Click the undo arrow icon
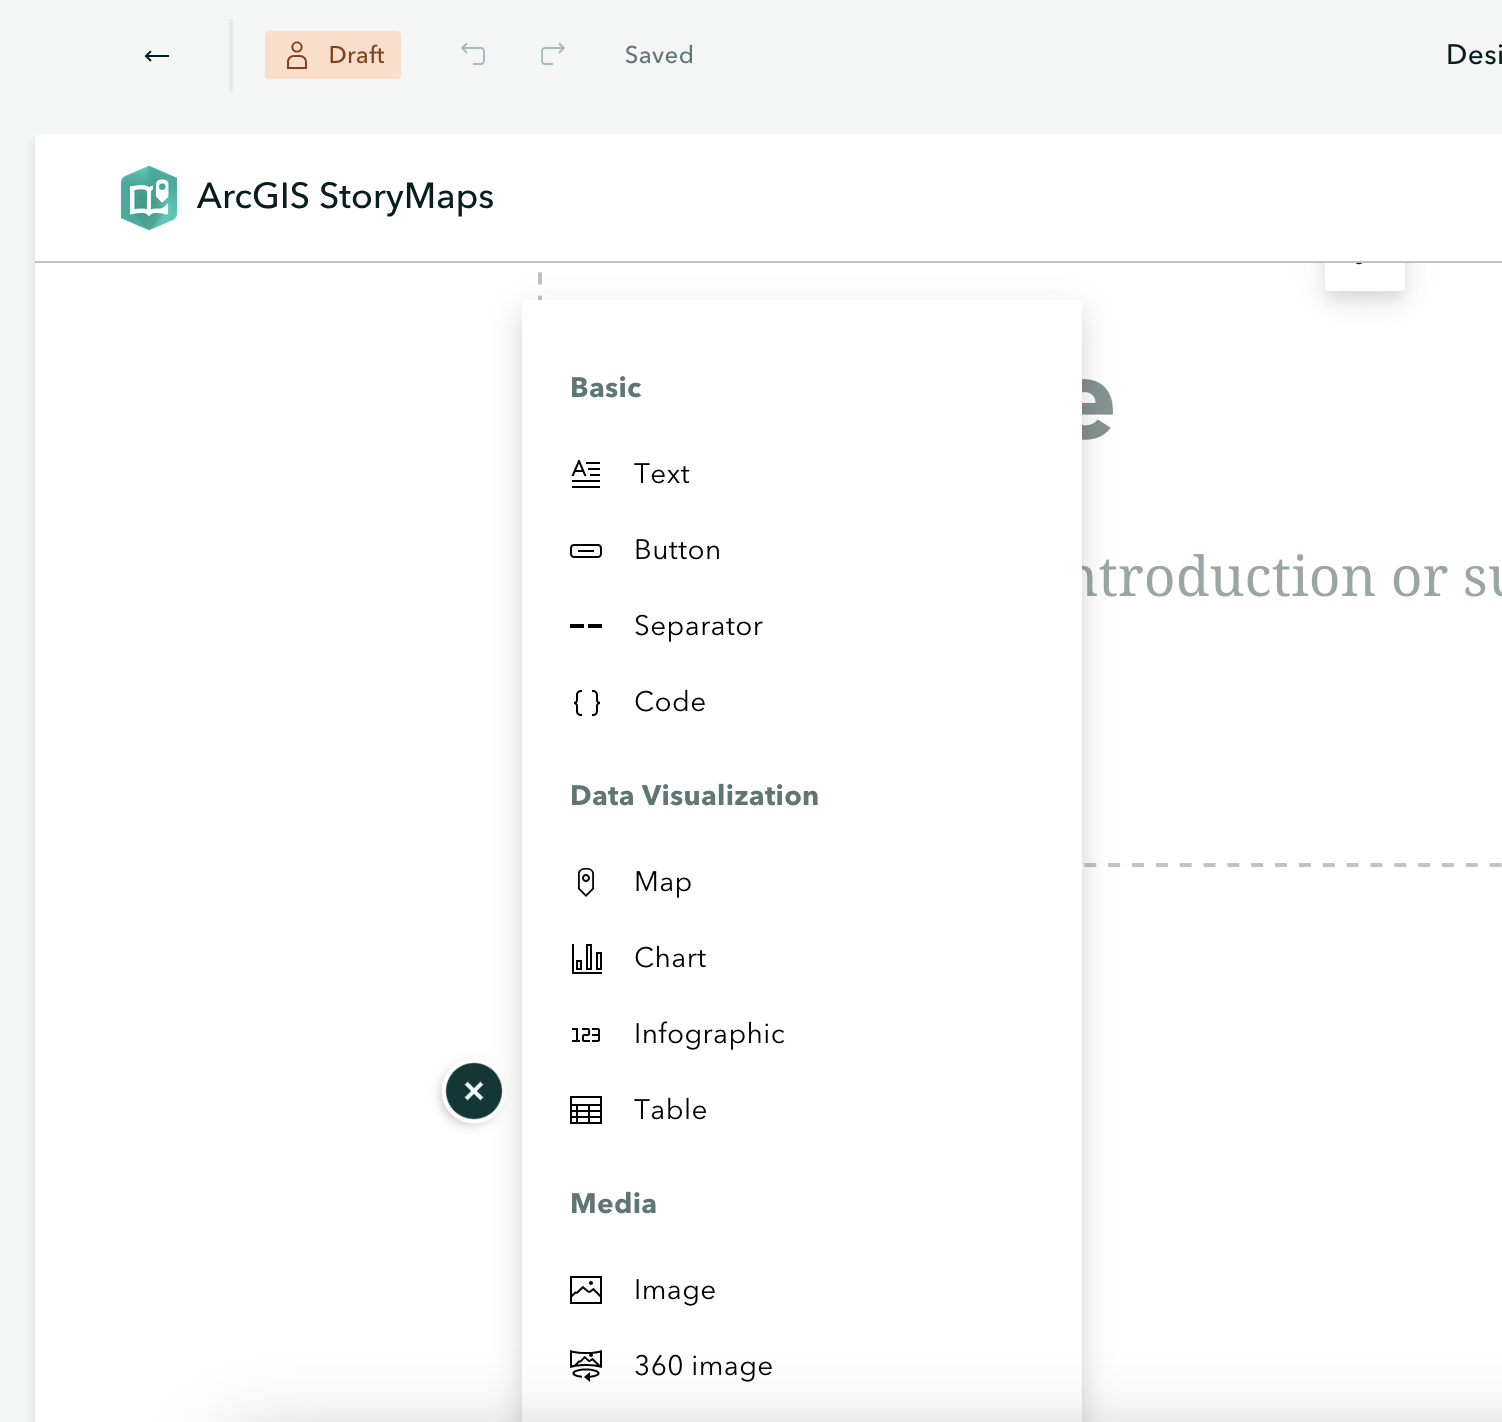Viewport: 1502px width, 1422px height. (473, 54)
